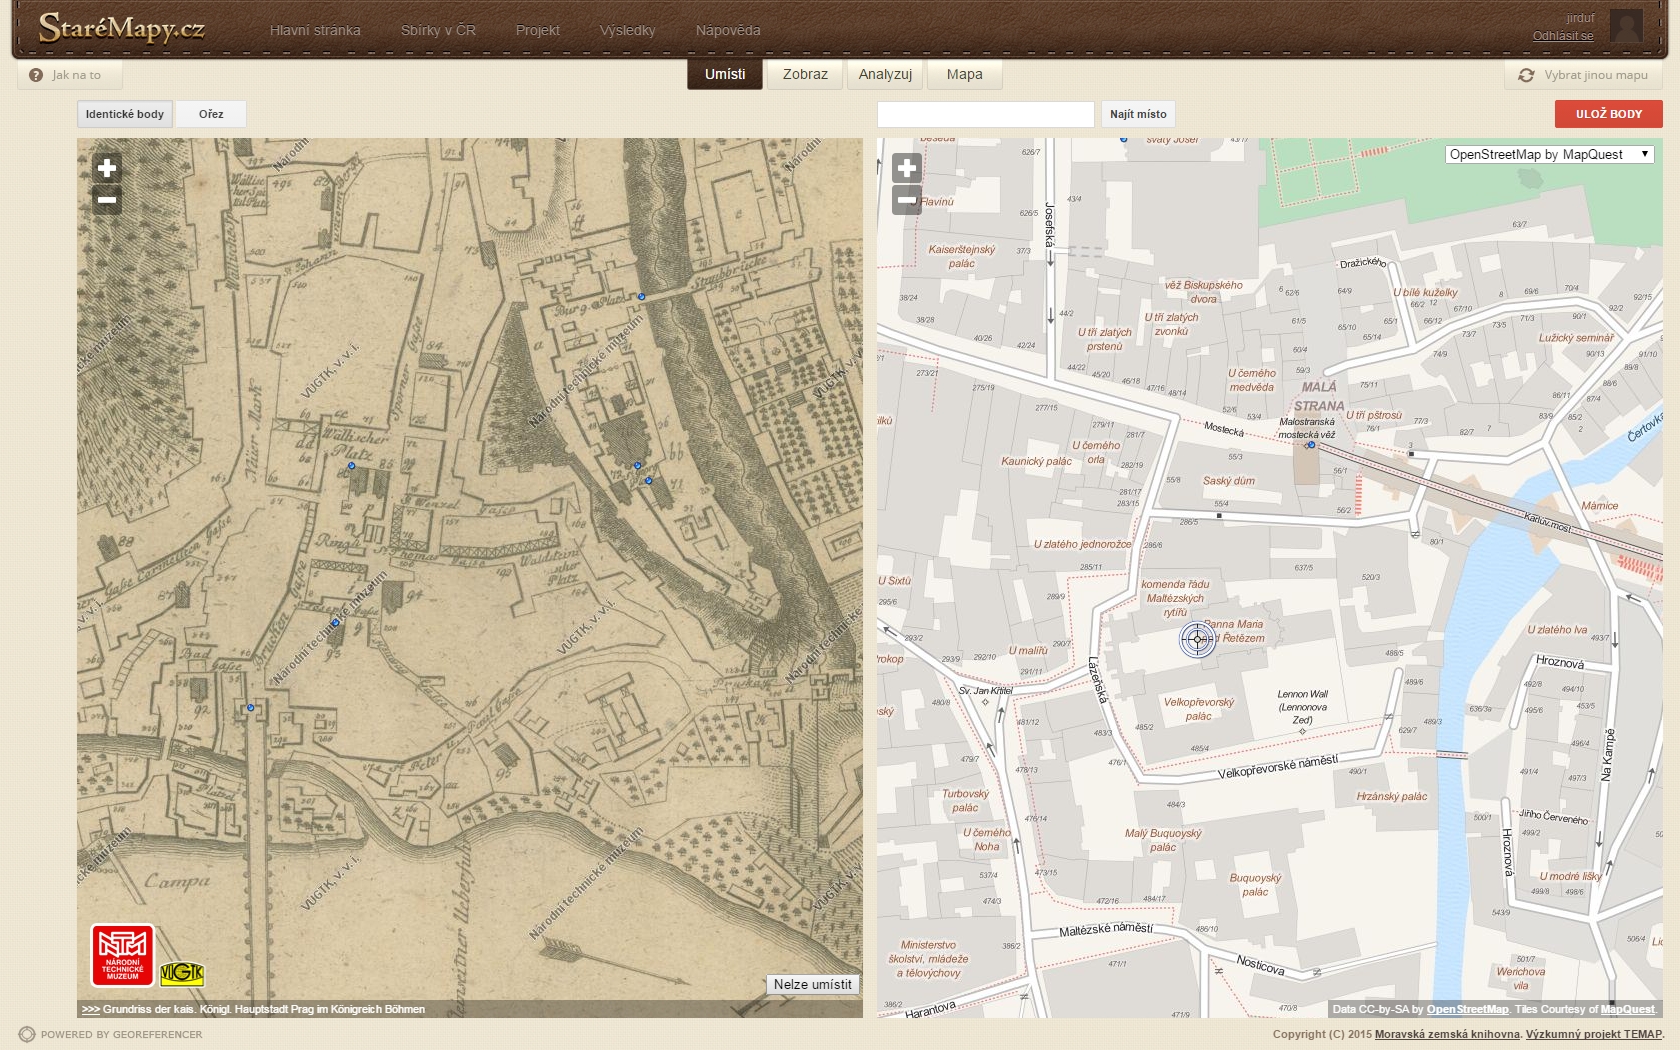Click the Velkopřevorské náměstí street label
Screen dimensions: 1680x1050
[1277, 768]
